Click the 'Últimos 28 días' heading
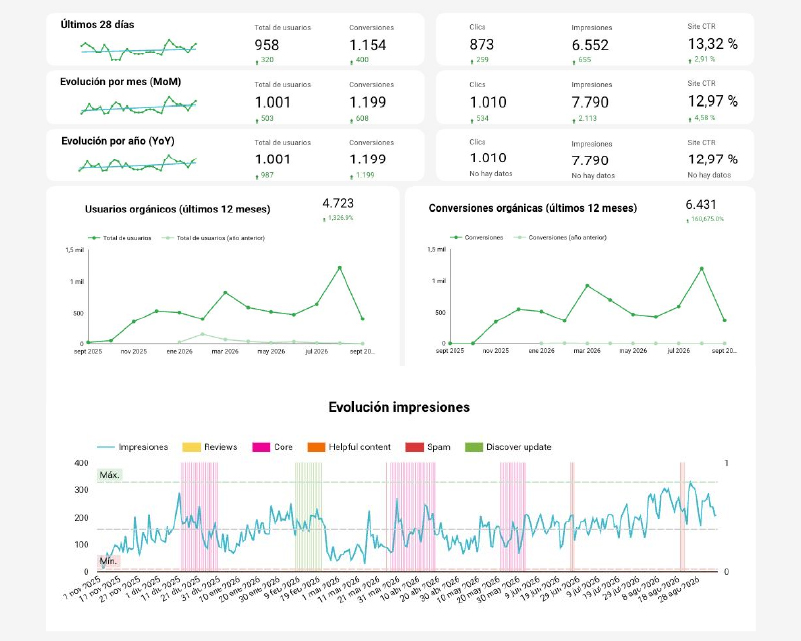The width and height of the screenshot is (801, 641). pyautogui.click(x=98, y=25)
